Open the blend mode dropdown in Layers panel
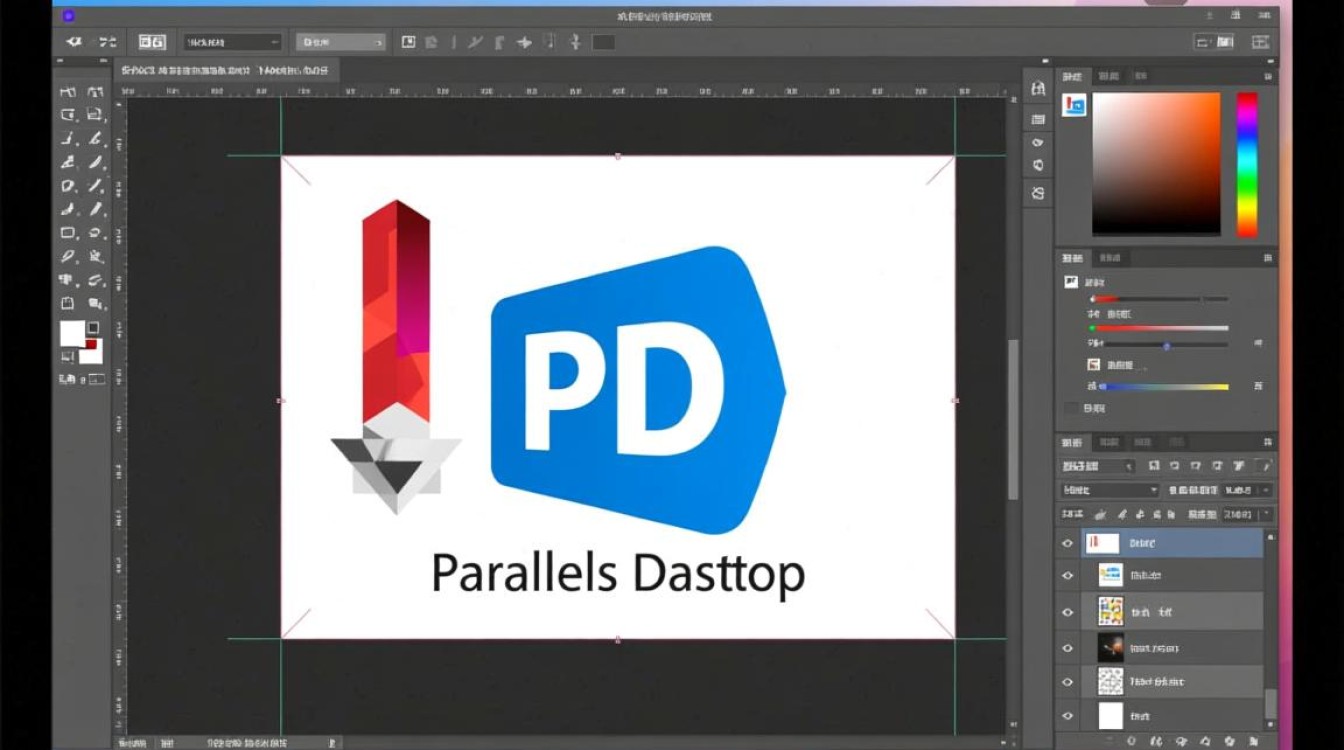1344x750 pixels. [1108, 489]
